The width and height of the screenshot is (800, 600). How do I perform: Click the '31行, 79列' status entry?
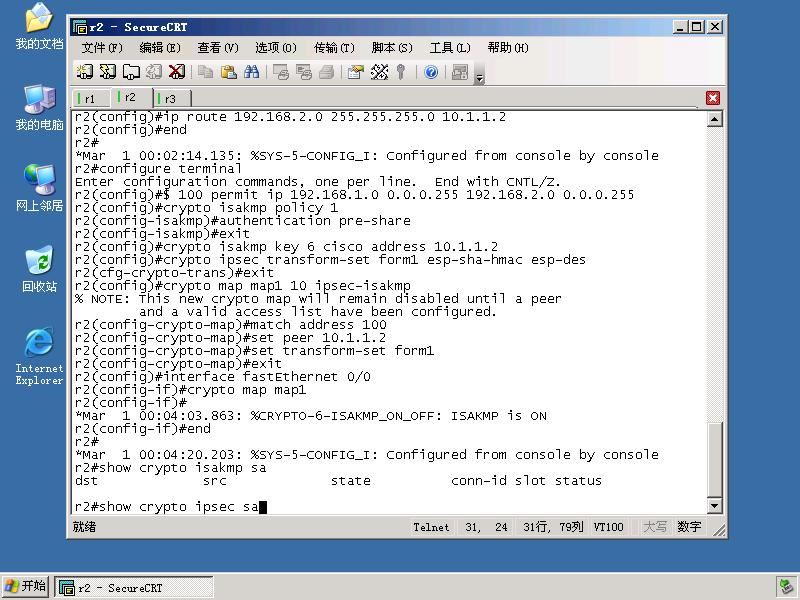click(x=553, y=527)
